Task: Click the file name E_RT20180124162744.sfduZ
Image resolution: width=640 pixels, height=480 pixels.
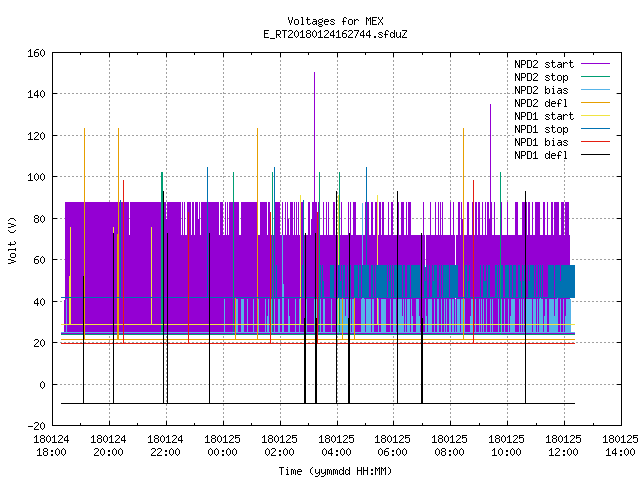Action: (x=335, y=34)
